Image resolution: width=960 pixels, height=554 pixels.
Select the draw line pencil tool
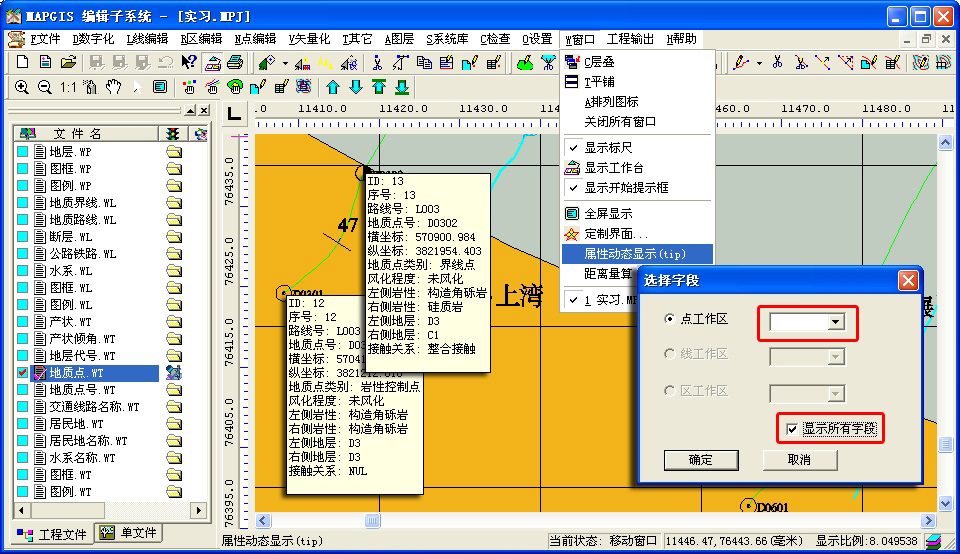[x=741, y=62]
